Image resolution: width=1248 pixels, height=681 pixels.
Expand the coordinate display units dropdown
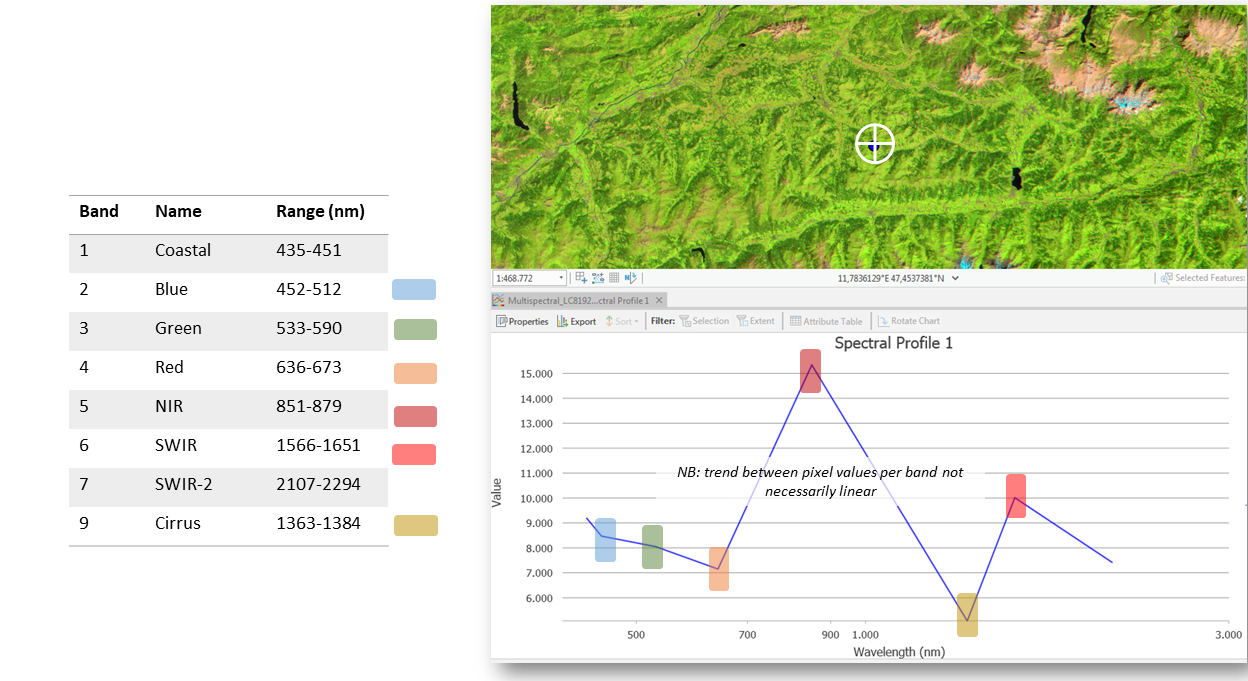(956, 278)
